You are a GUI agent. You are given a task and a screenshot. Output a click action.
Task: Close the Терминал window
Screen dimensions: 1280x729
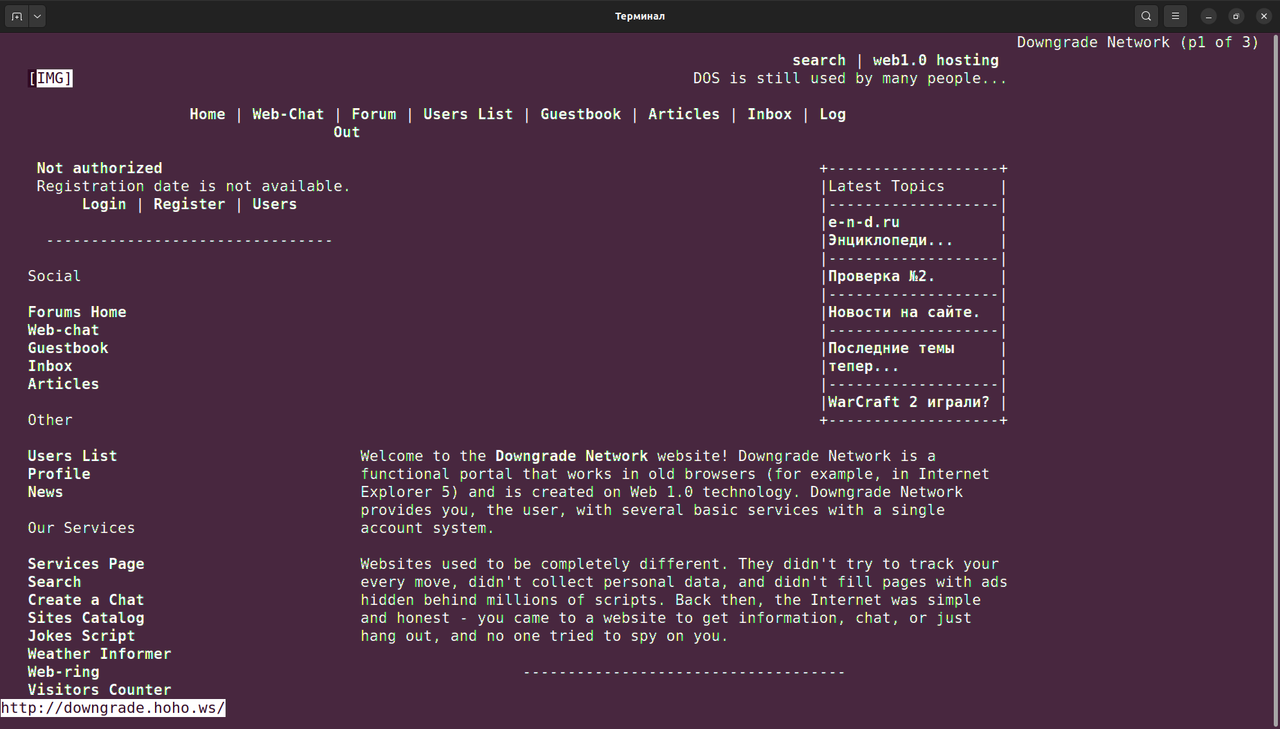coord(1263,16)
